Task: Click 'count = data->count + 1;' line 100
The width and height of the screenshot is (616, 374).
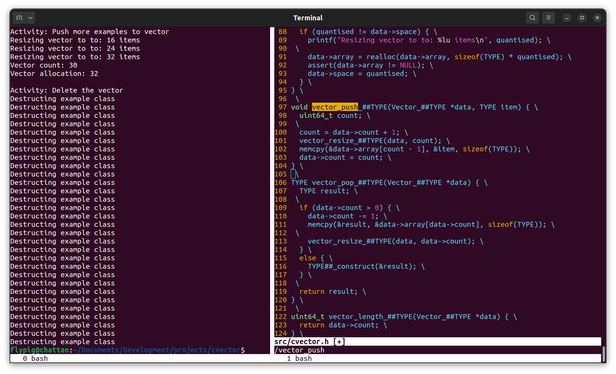Action: (x=349, y=132)
